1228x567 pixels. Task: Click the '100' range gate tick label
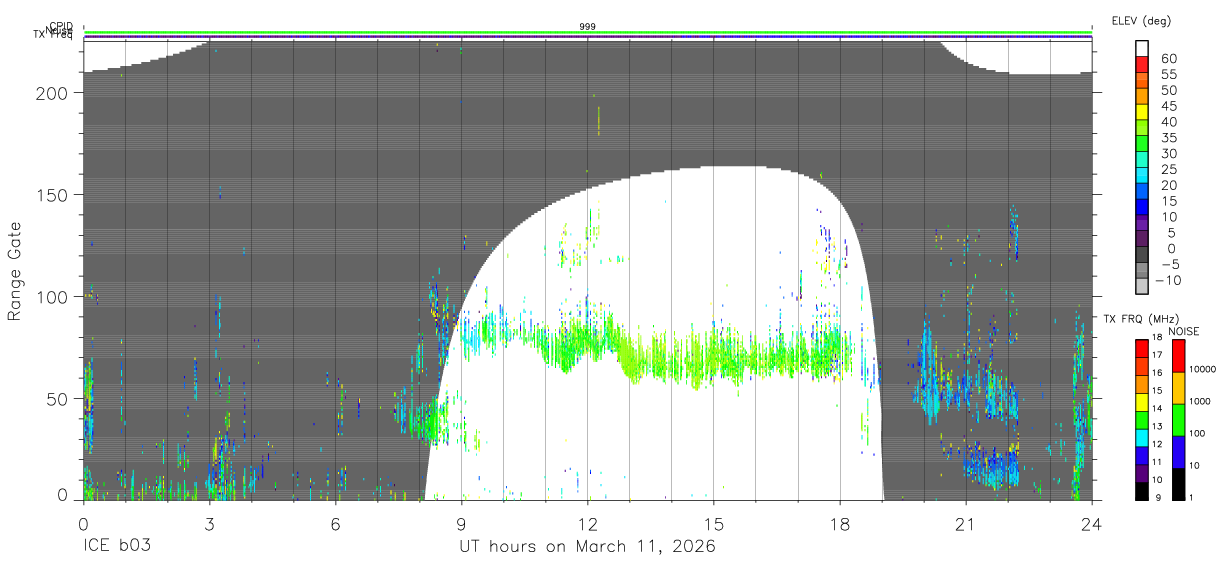pos(53,296)
